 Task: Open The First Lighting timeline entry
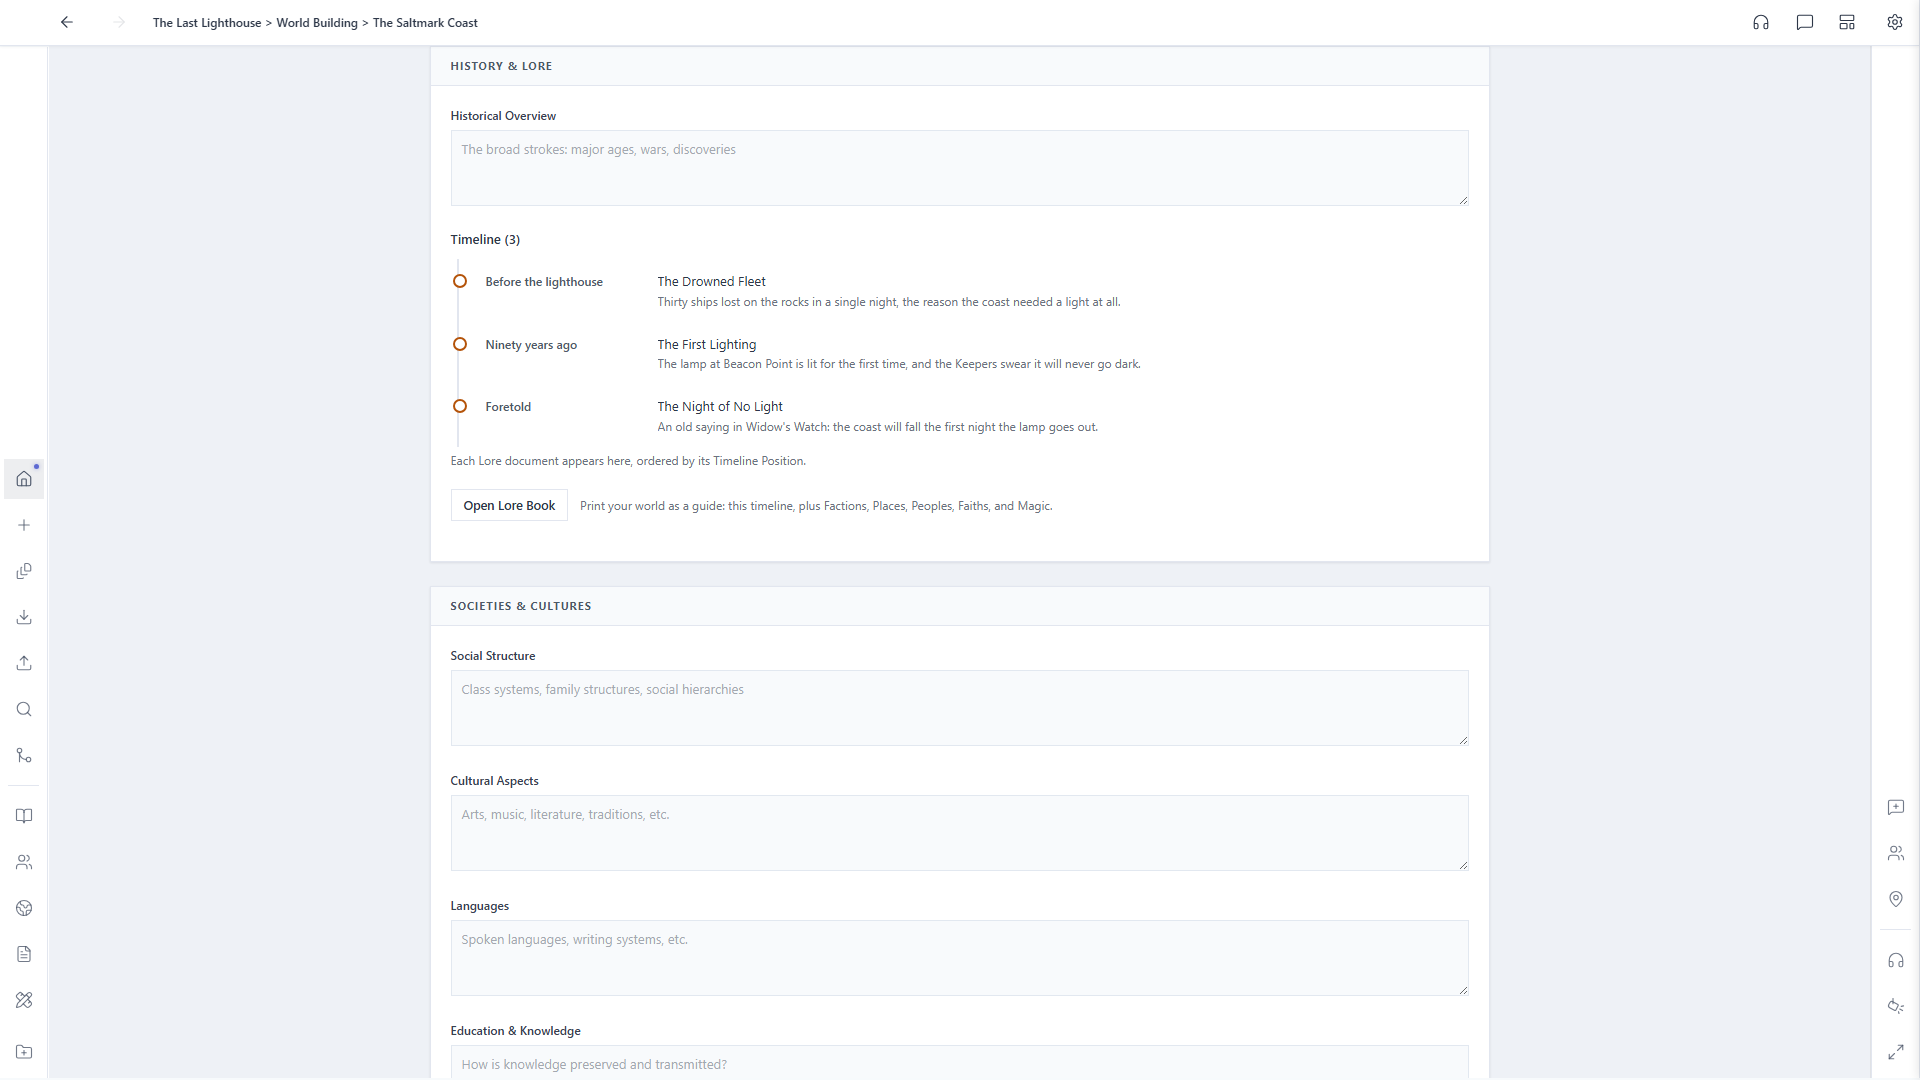[x=707, y=344]
